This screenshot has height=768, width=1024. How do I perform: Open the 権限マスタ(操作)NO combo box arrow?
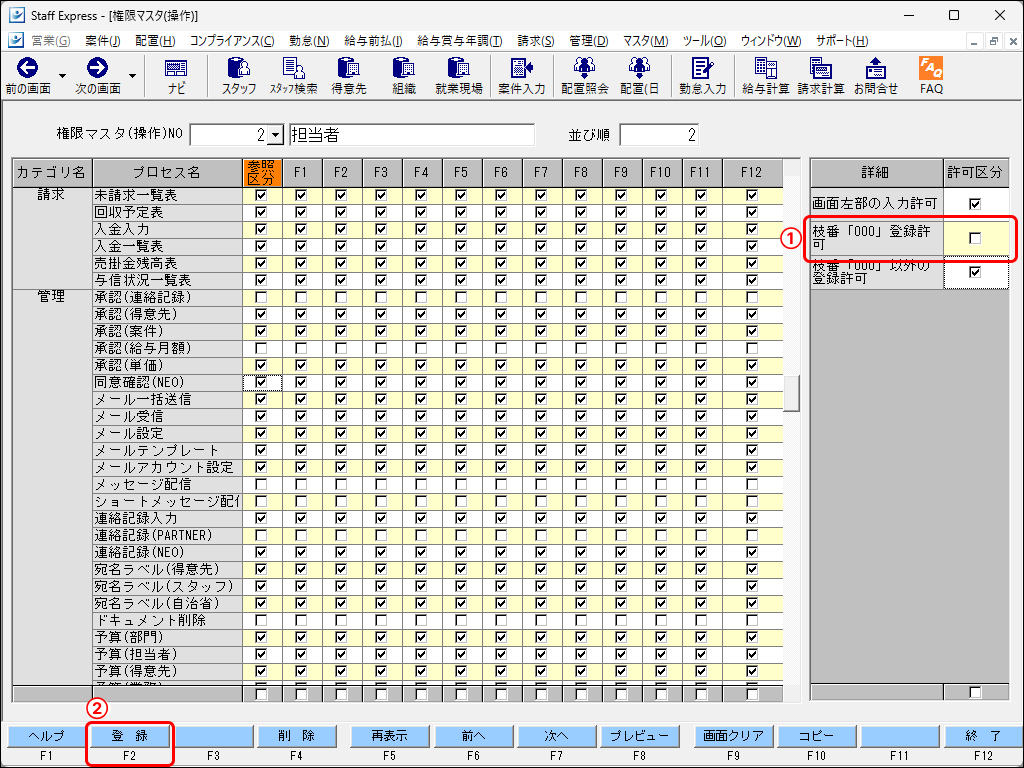point(276,135)
